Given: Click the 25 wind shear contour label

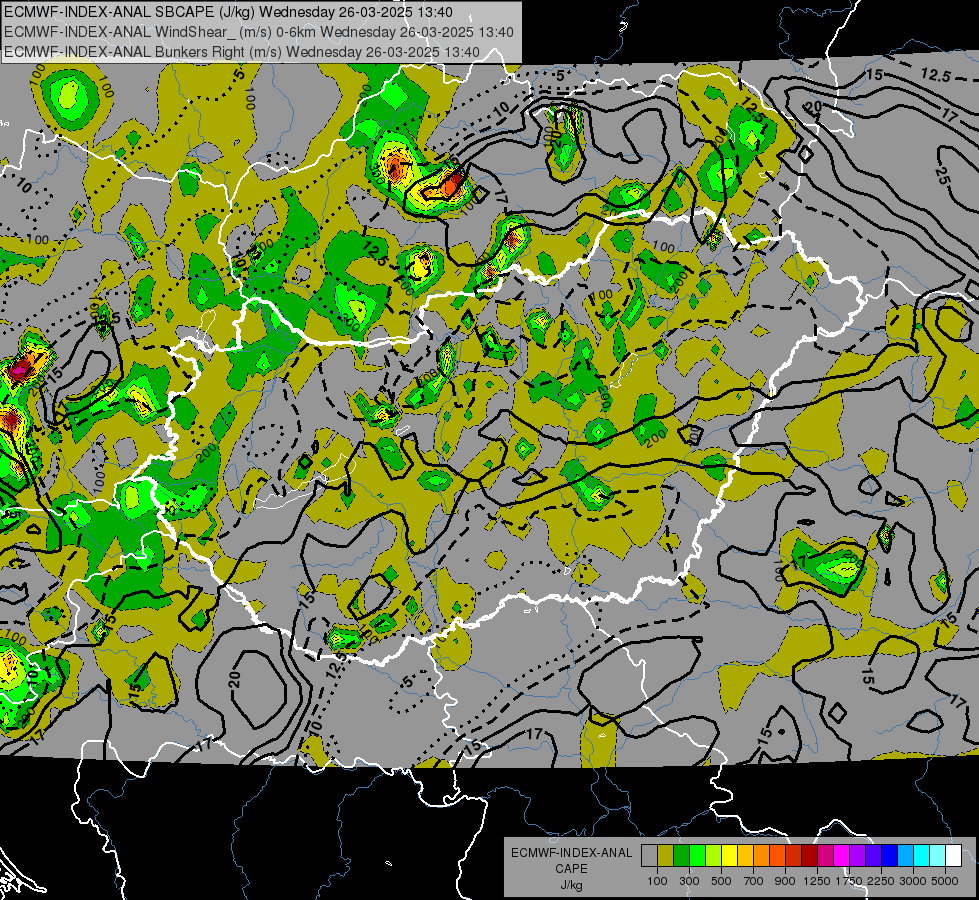Looking at the screenshot, I should 942,176.
